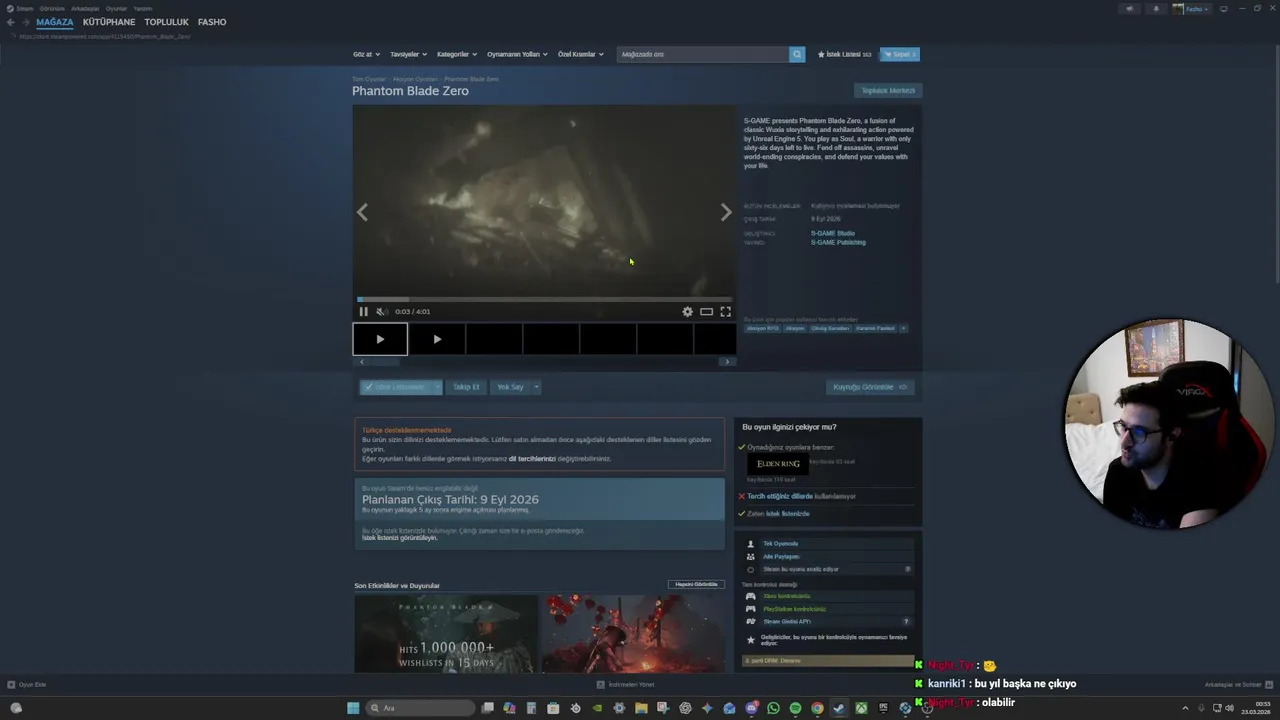Open Google Chrome from the taskbar

tap(817, 708)
